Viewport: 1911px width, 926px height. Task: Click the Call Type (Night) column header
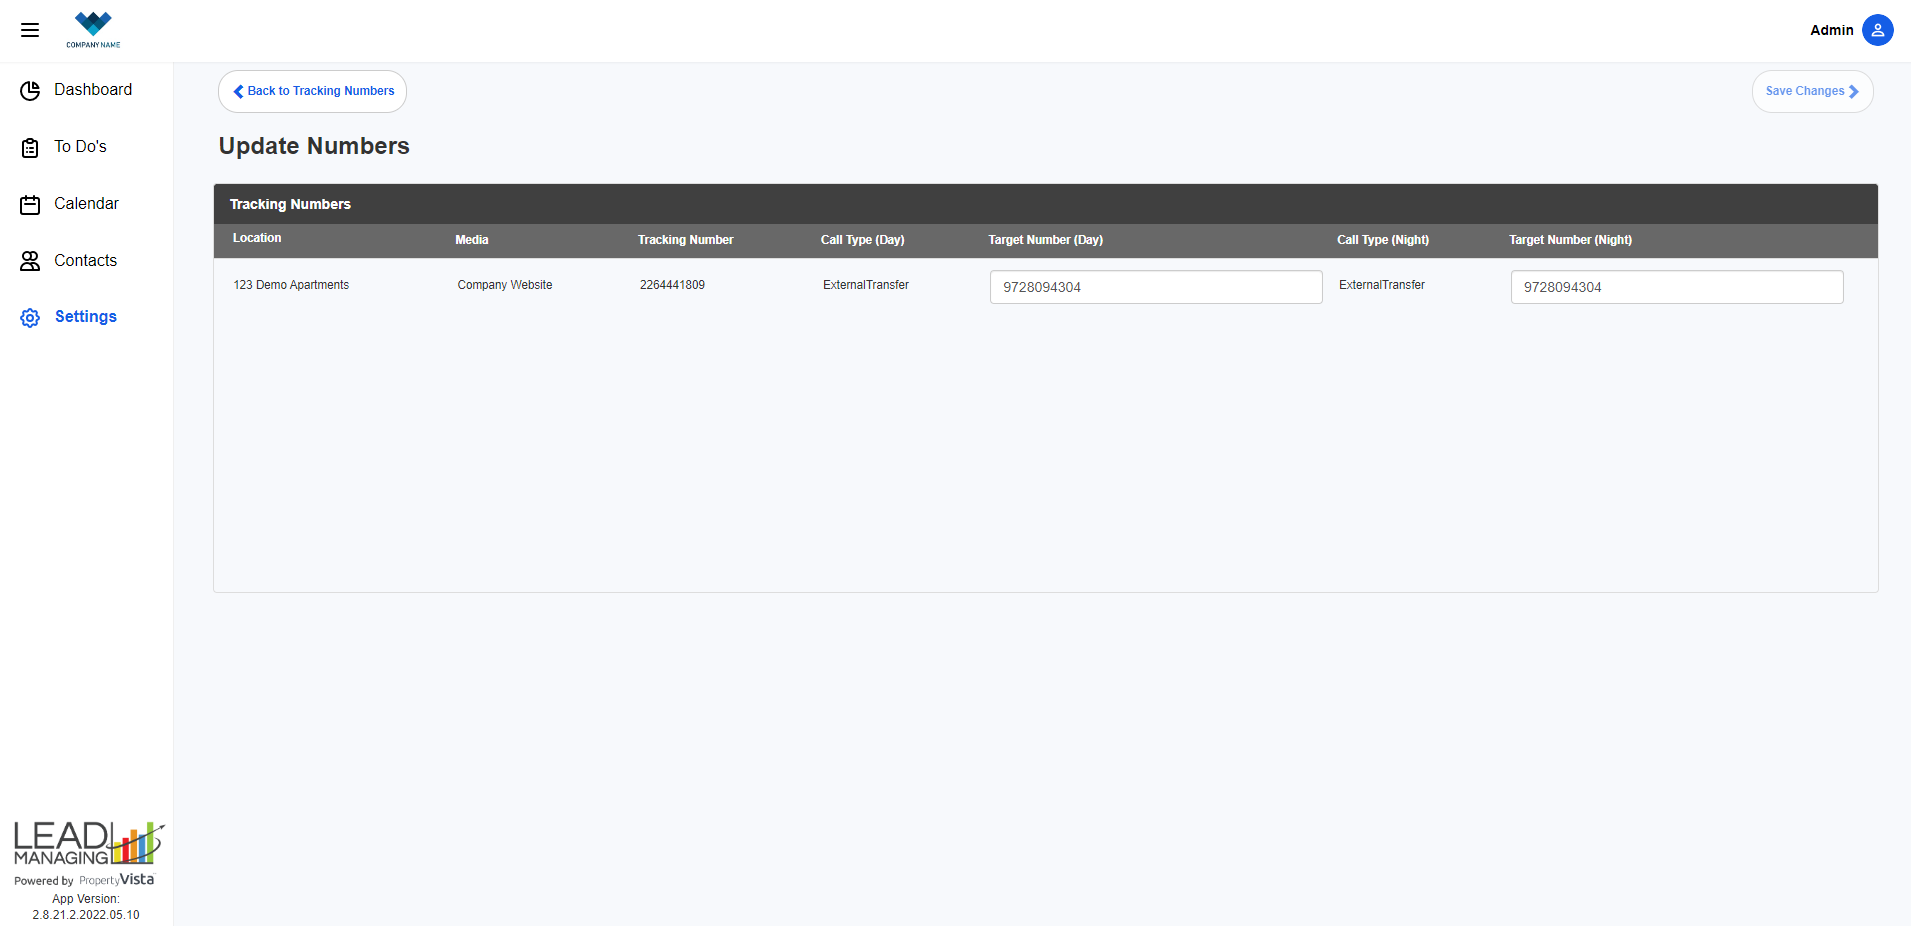coord(1383,240)
